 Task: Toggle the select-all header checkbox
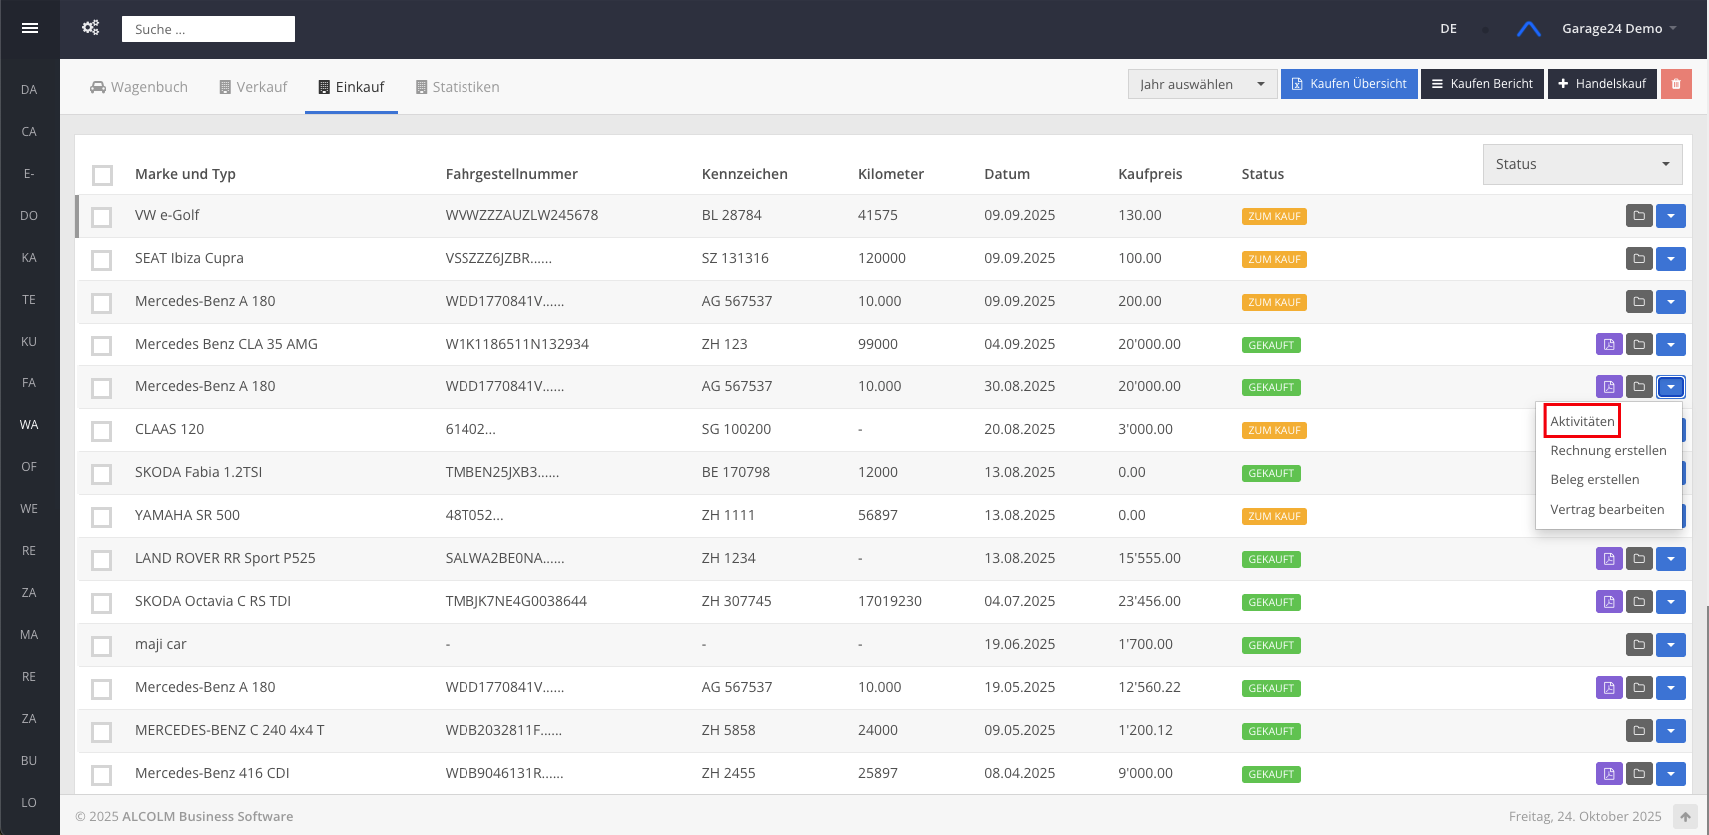tap(102, 175)
